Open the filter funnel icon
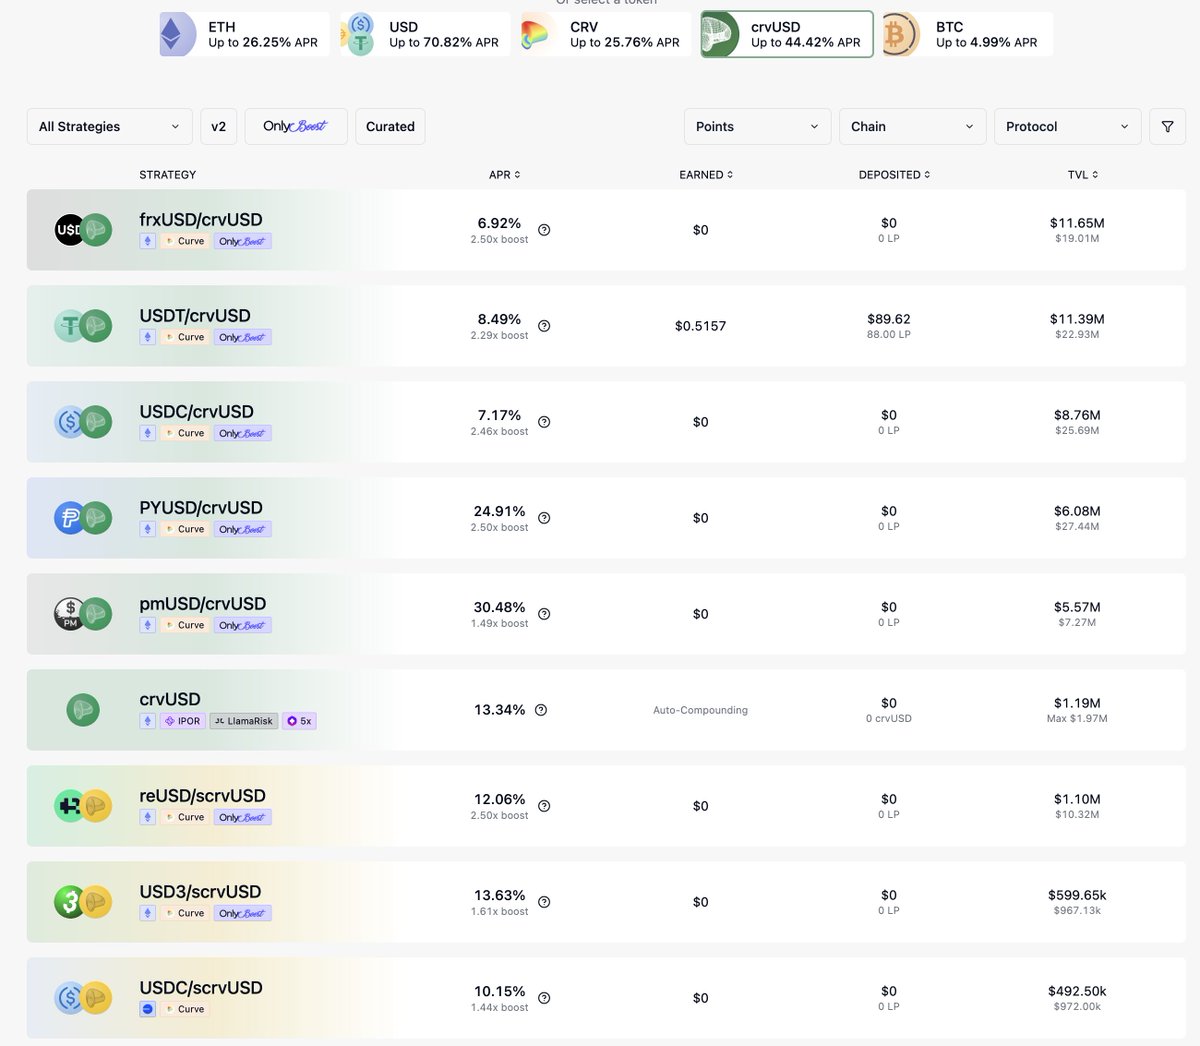Viewport: 1200px width, 1046px height. click(x=1167, y=127)
